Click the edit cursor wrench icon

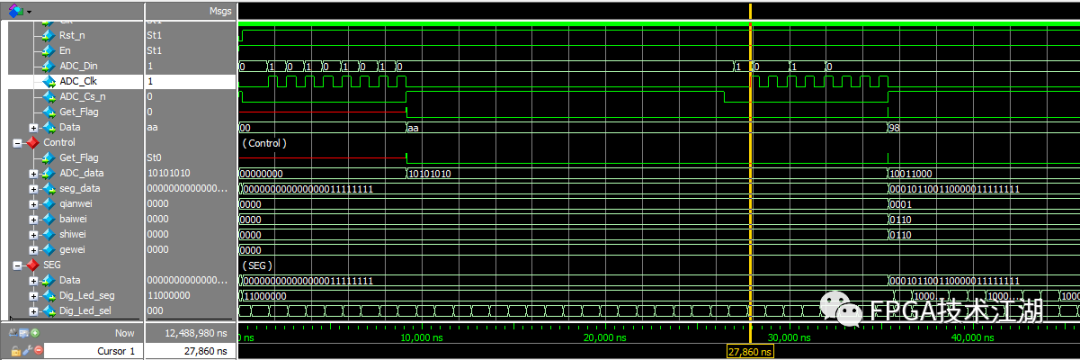coord(27,350)
